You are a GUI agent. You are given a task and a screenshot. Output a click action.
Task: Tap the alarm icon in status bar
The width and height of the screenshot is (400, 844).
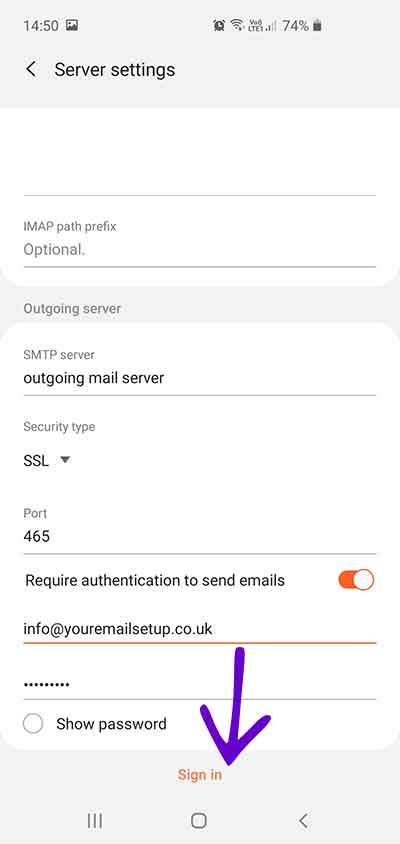point(219,25)
